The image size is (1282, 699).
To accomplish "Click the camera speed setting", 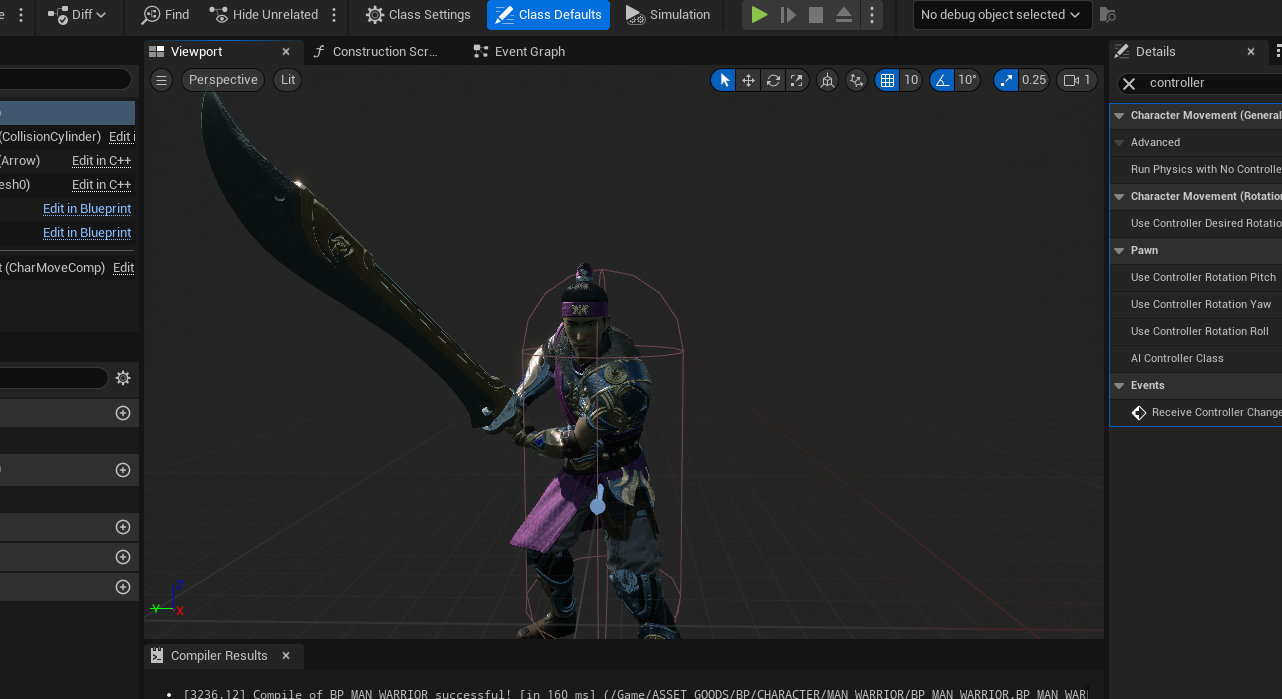I will [x=1076, y=80].
